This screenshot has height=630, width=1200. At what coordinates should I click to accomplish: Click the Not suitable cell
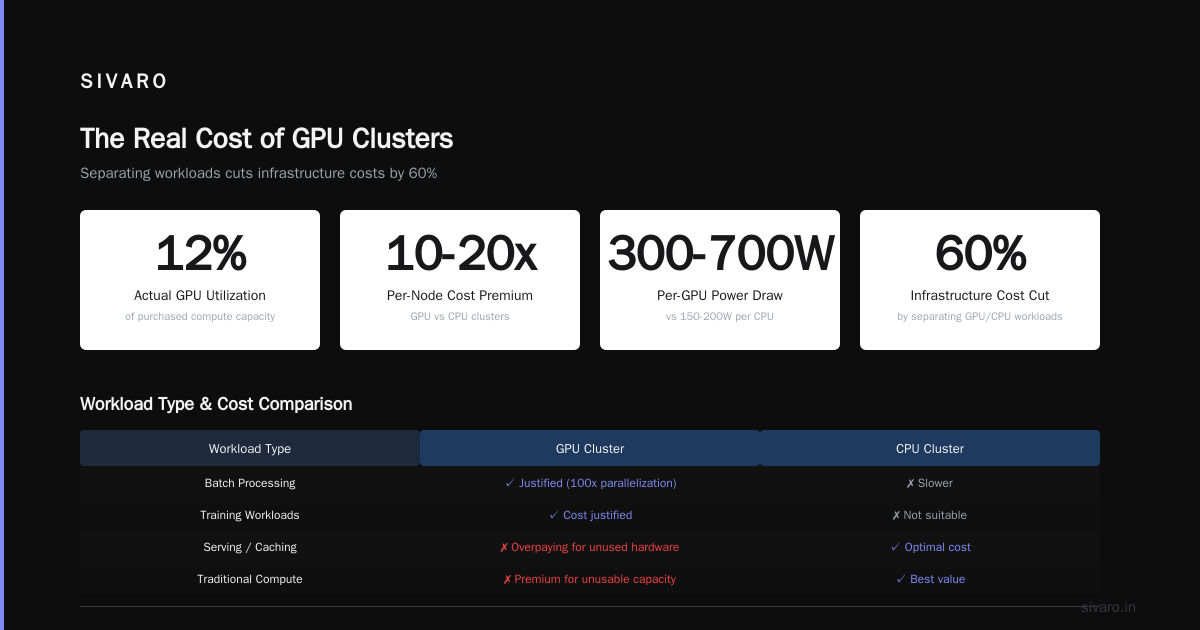tap(930, 515)
